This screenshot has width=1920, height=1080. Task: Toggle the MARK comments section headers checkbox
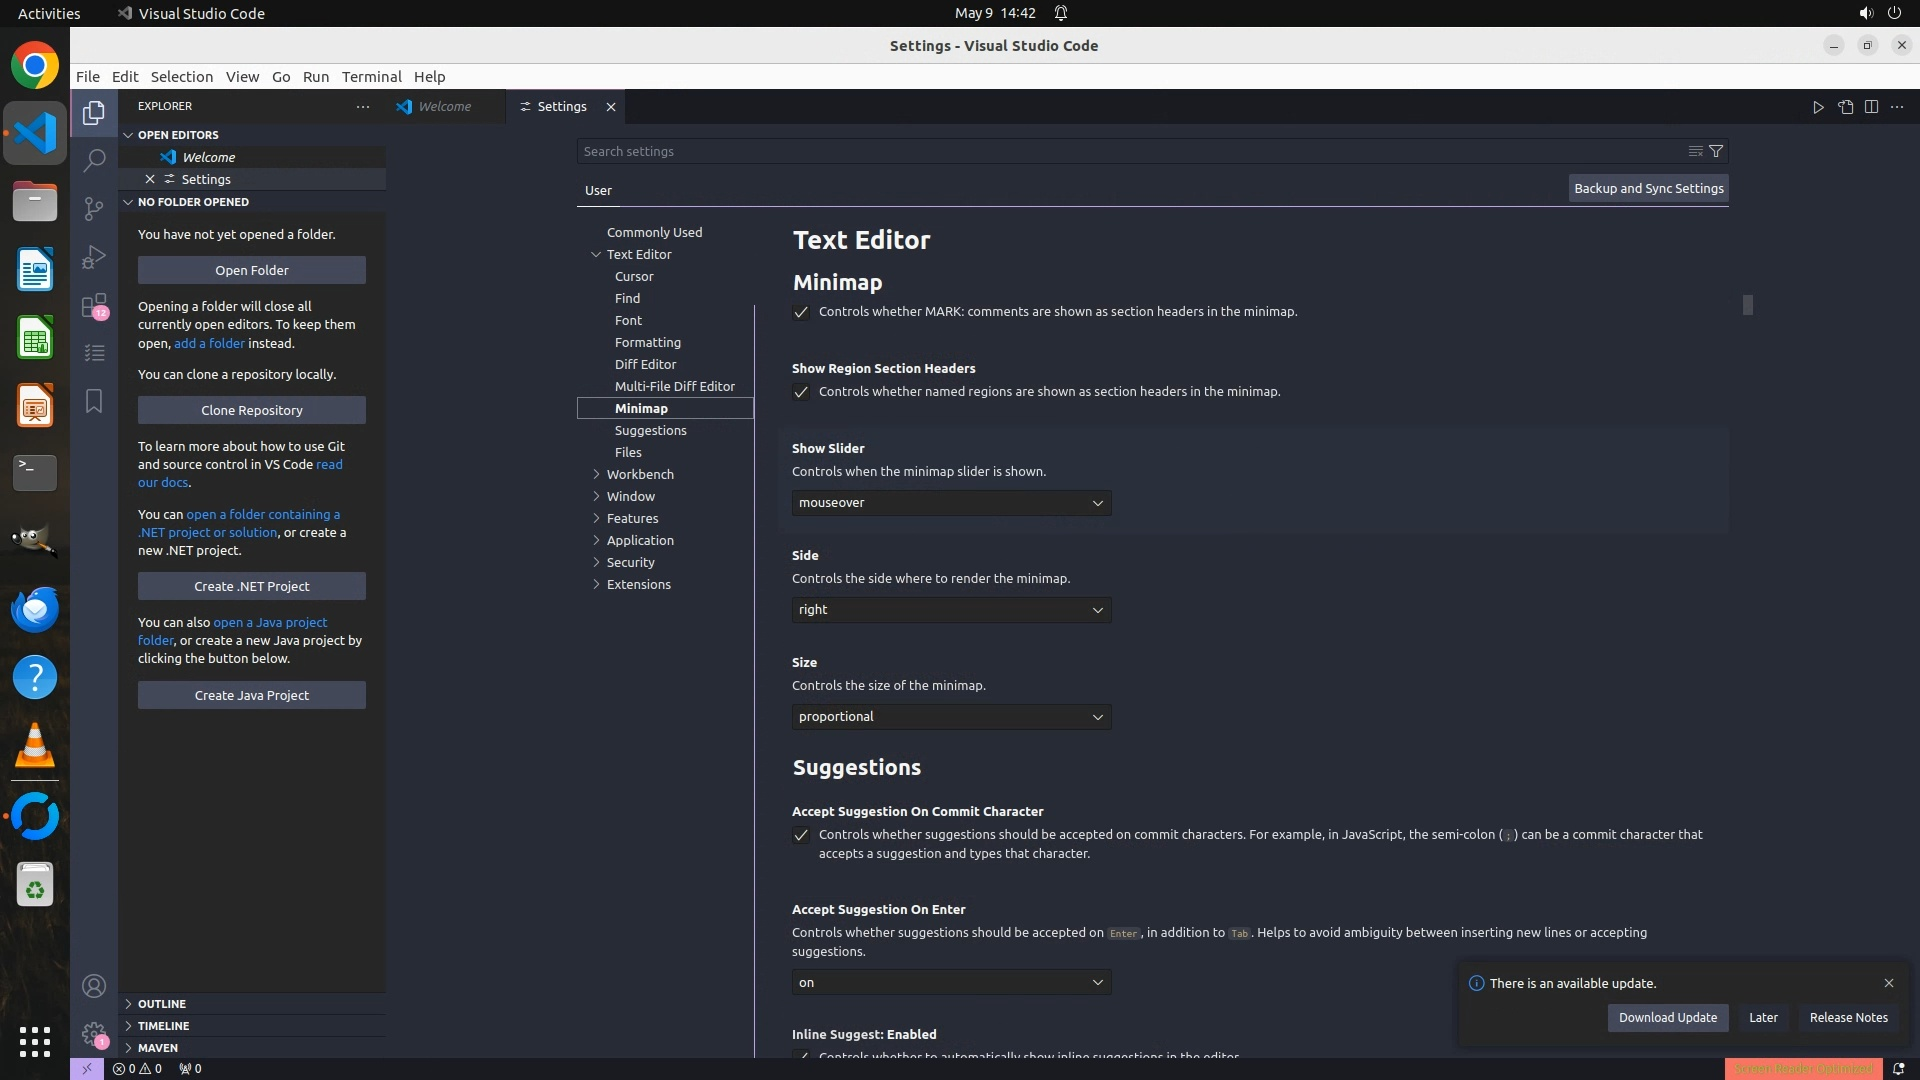click(x=801, y=312)
